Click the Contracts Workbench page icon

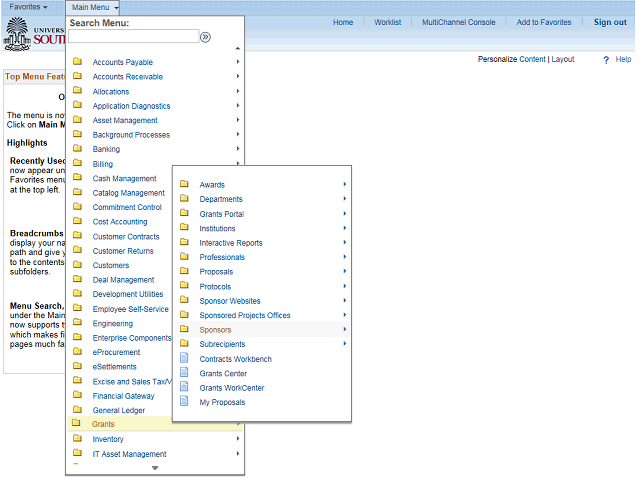(x=183, y=359)
